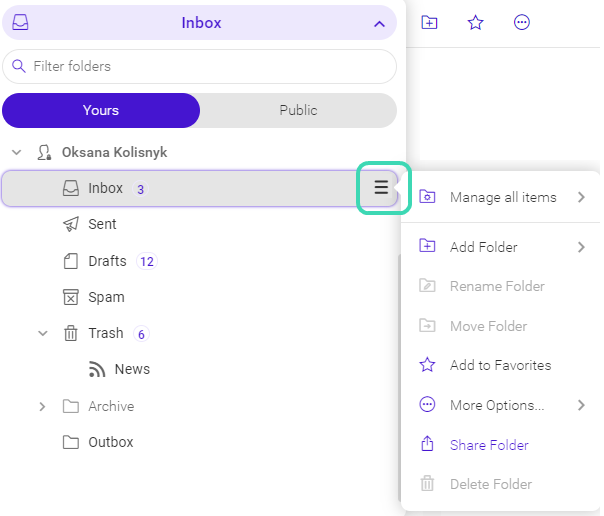
Task: Click the RSS icon beside News
Action: point(97,369)
